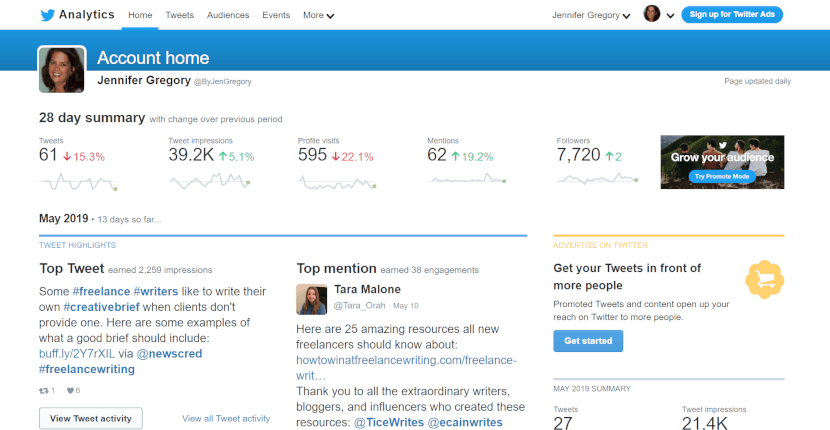Click the Twitter bird logo
Viewport: 830px width, 430px height.
(48, 15)
